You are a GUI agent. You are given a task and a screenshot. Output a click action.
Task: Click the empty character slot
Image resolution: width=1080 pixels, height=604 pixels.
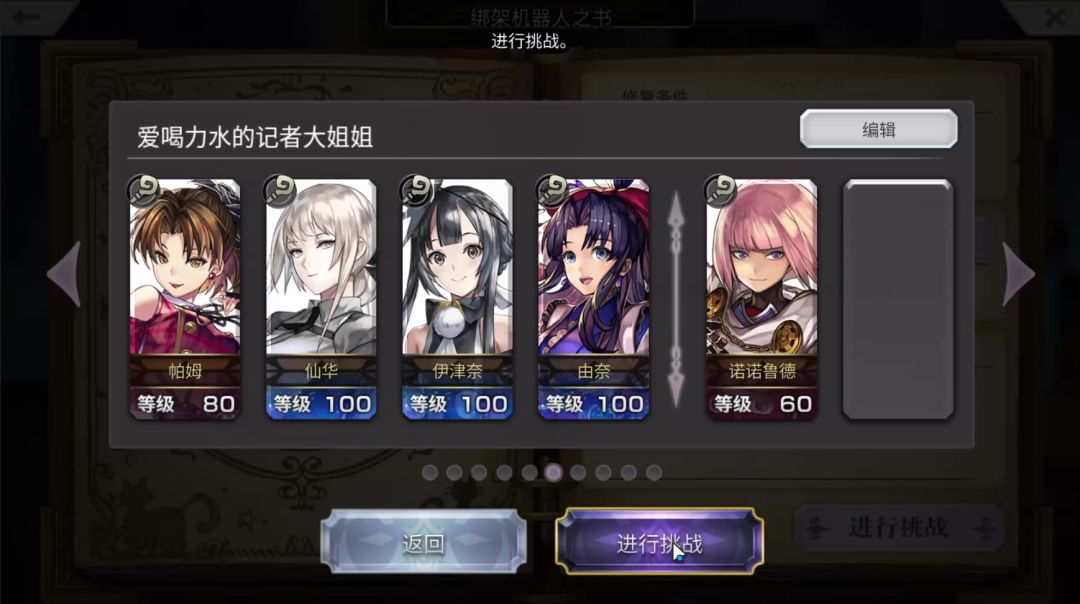(x=898, y=299)
